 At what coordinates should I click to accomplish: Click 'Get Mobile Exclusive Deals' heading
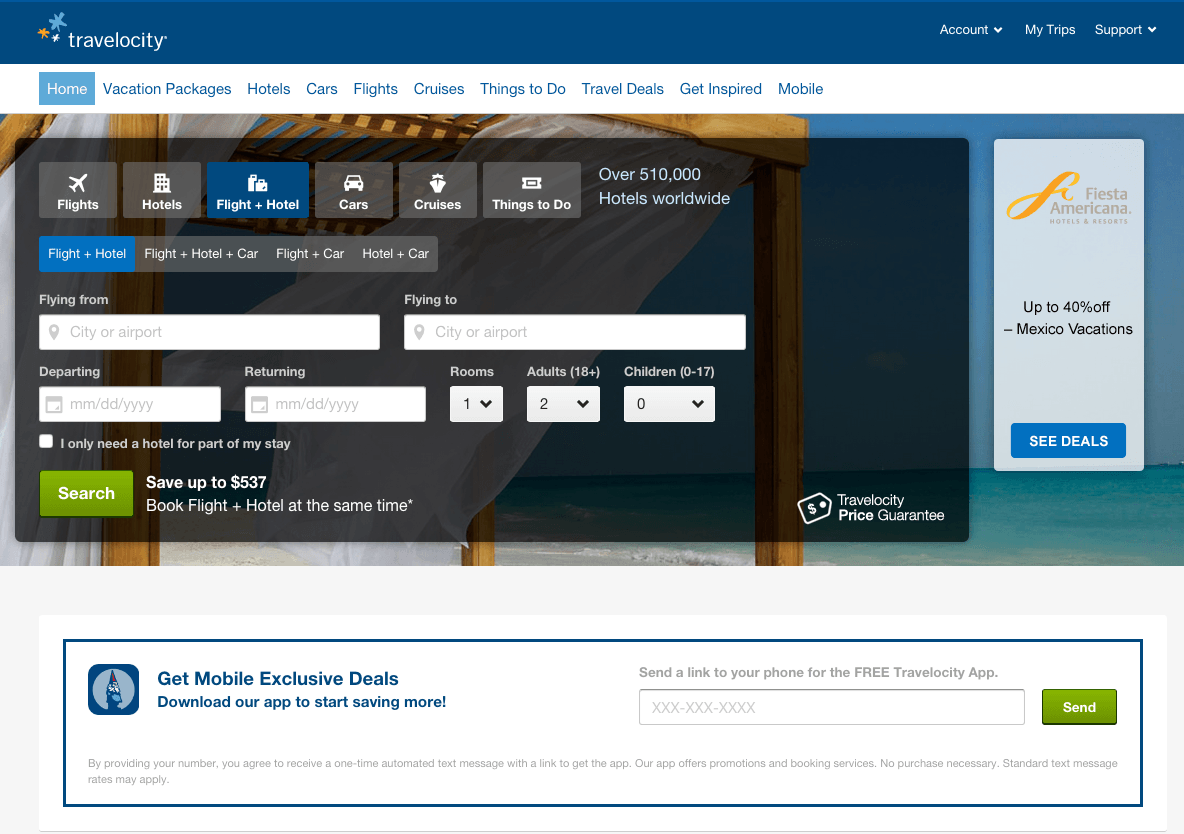pos(278,678)
